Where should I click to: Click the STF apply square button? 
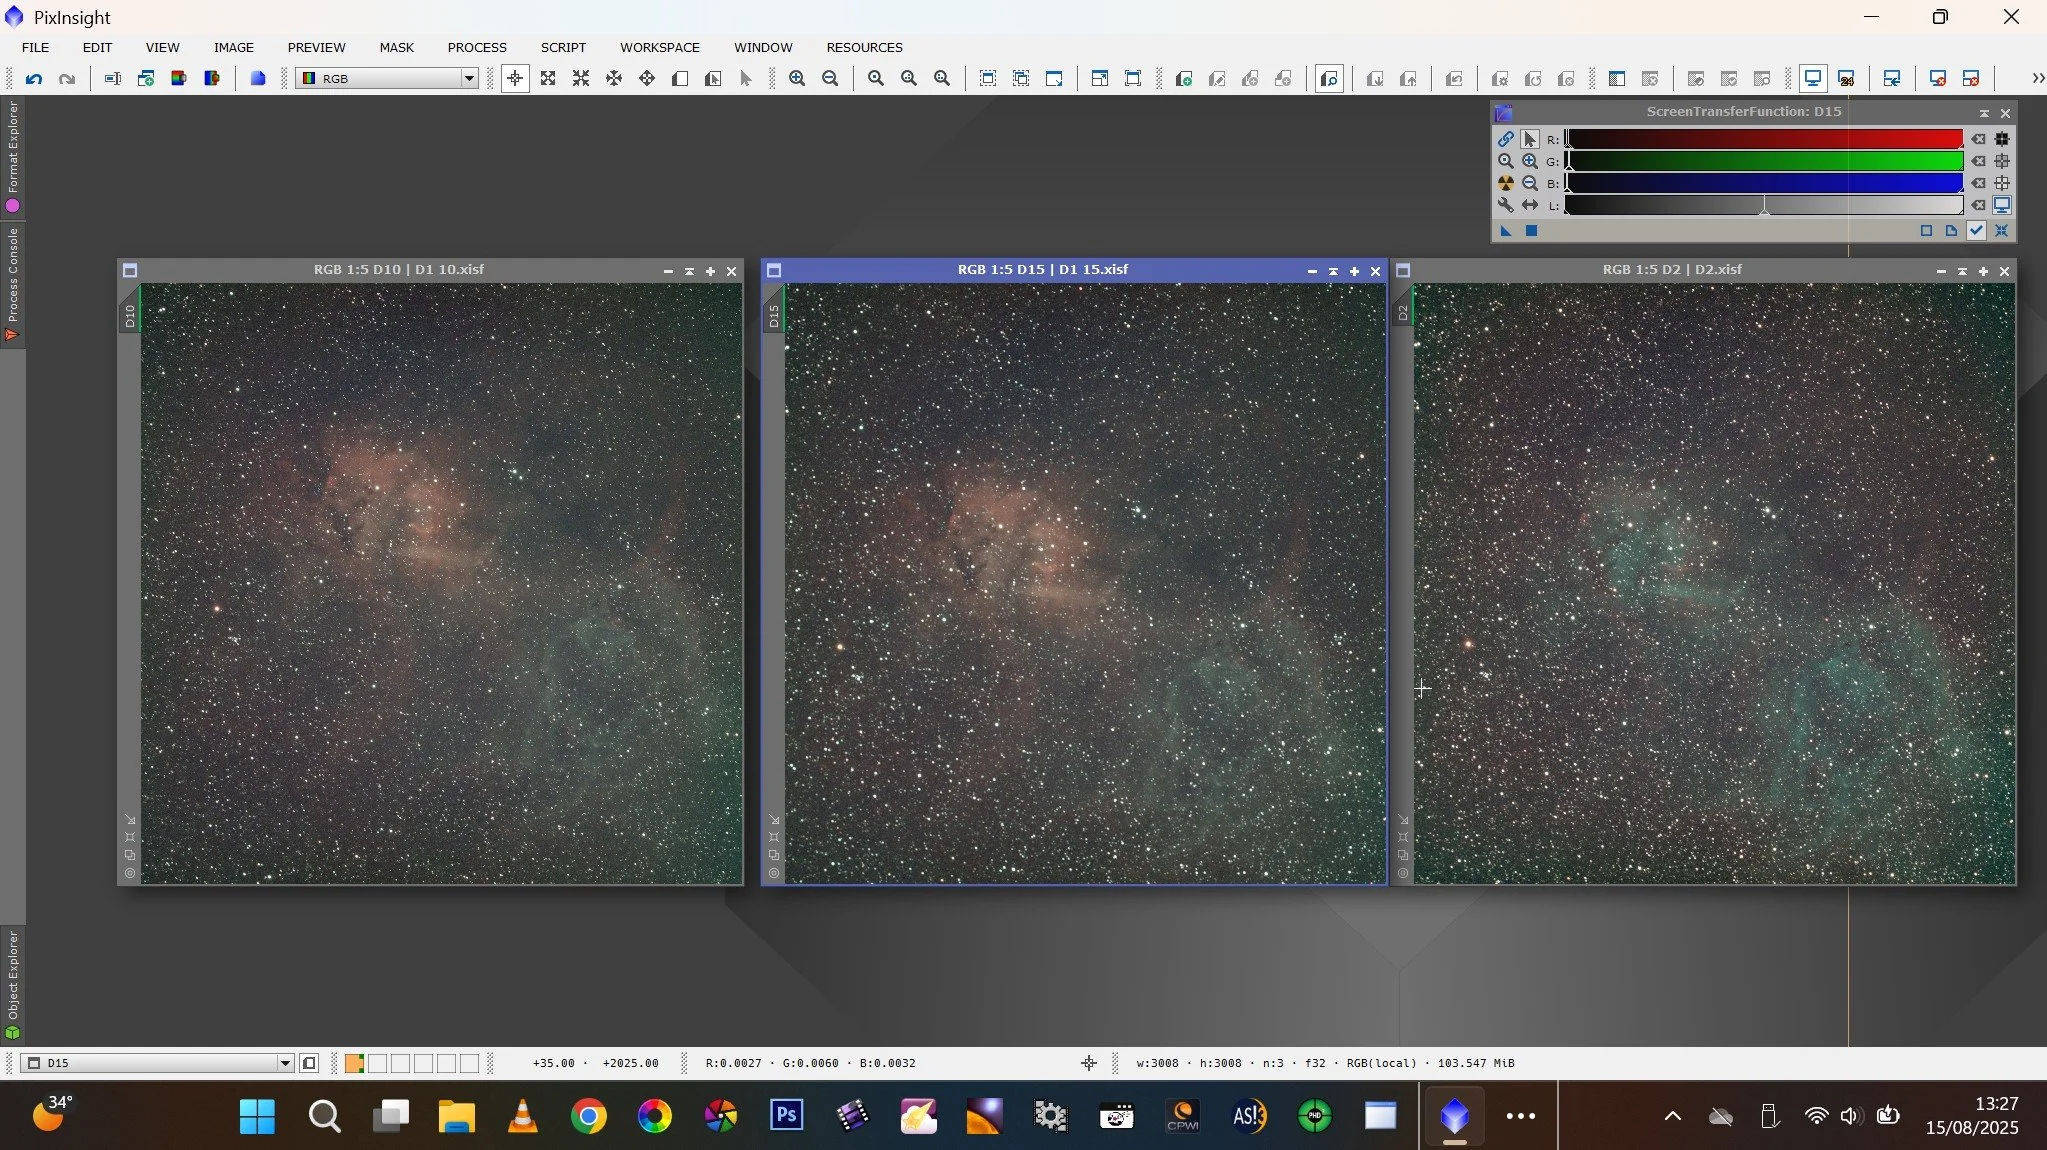pos(1531,231)
